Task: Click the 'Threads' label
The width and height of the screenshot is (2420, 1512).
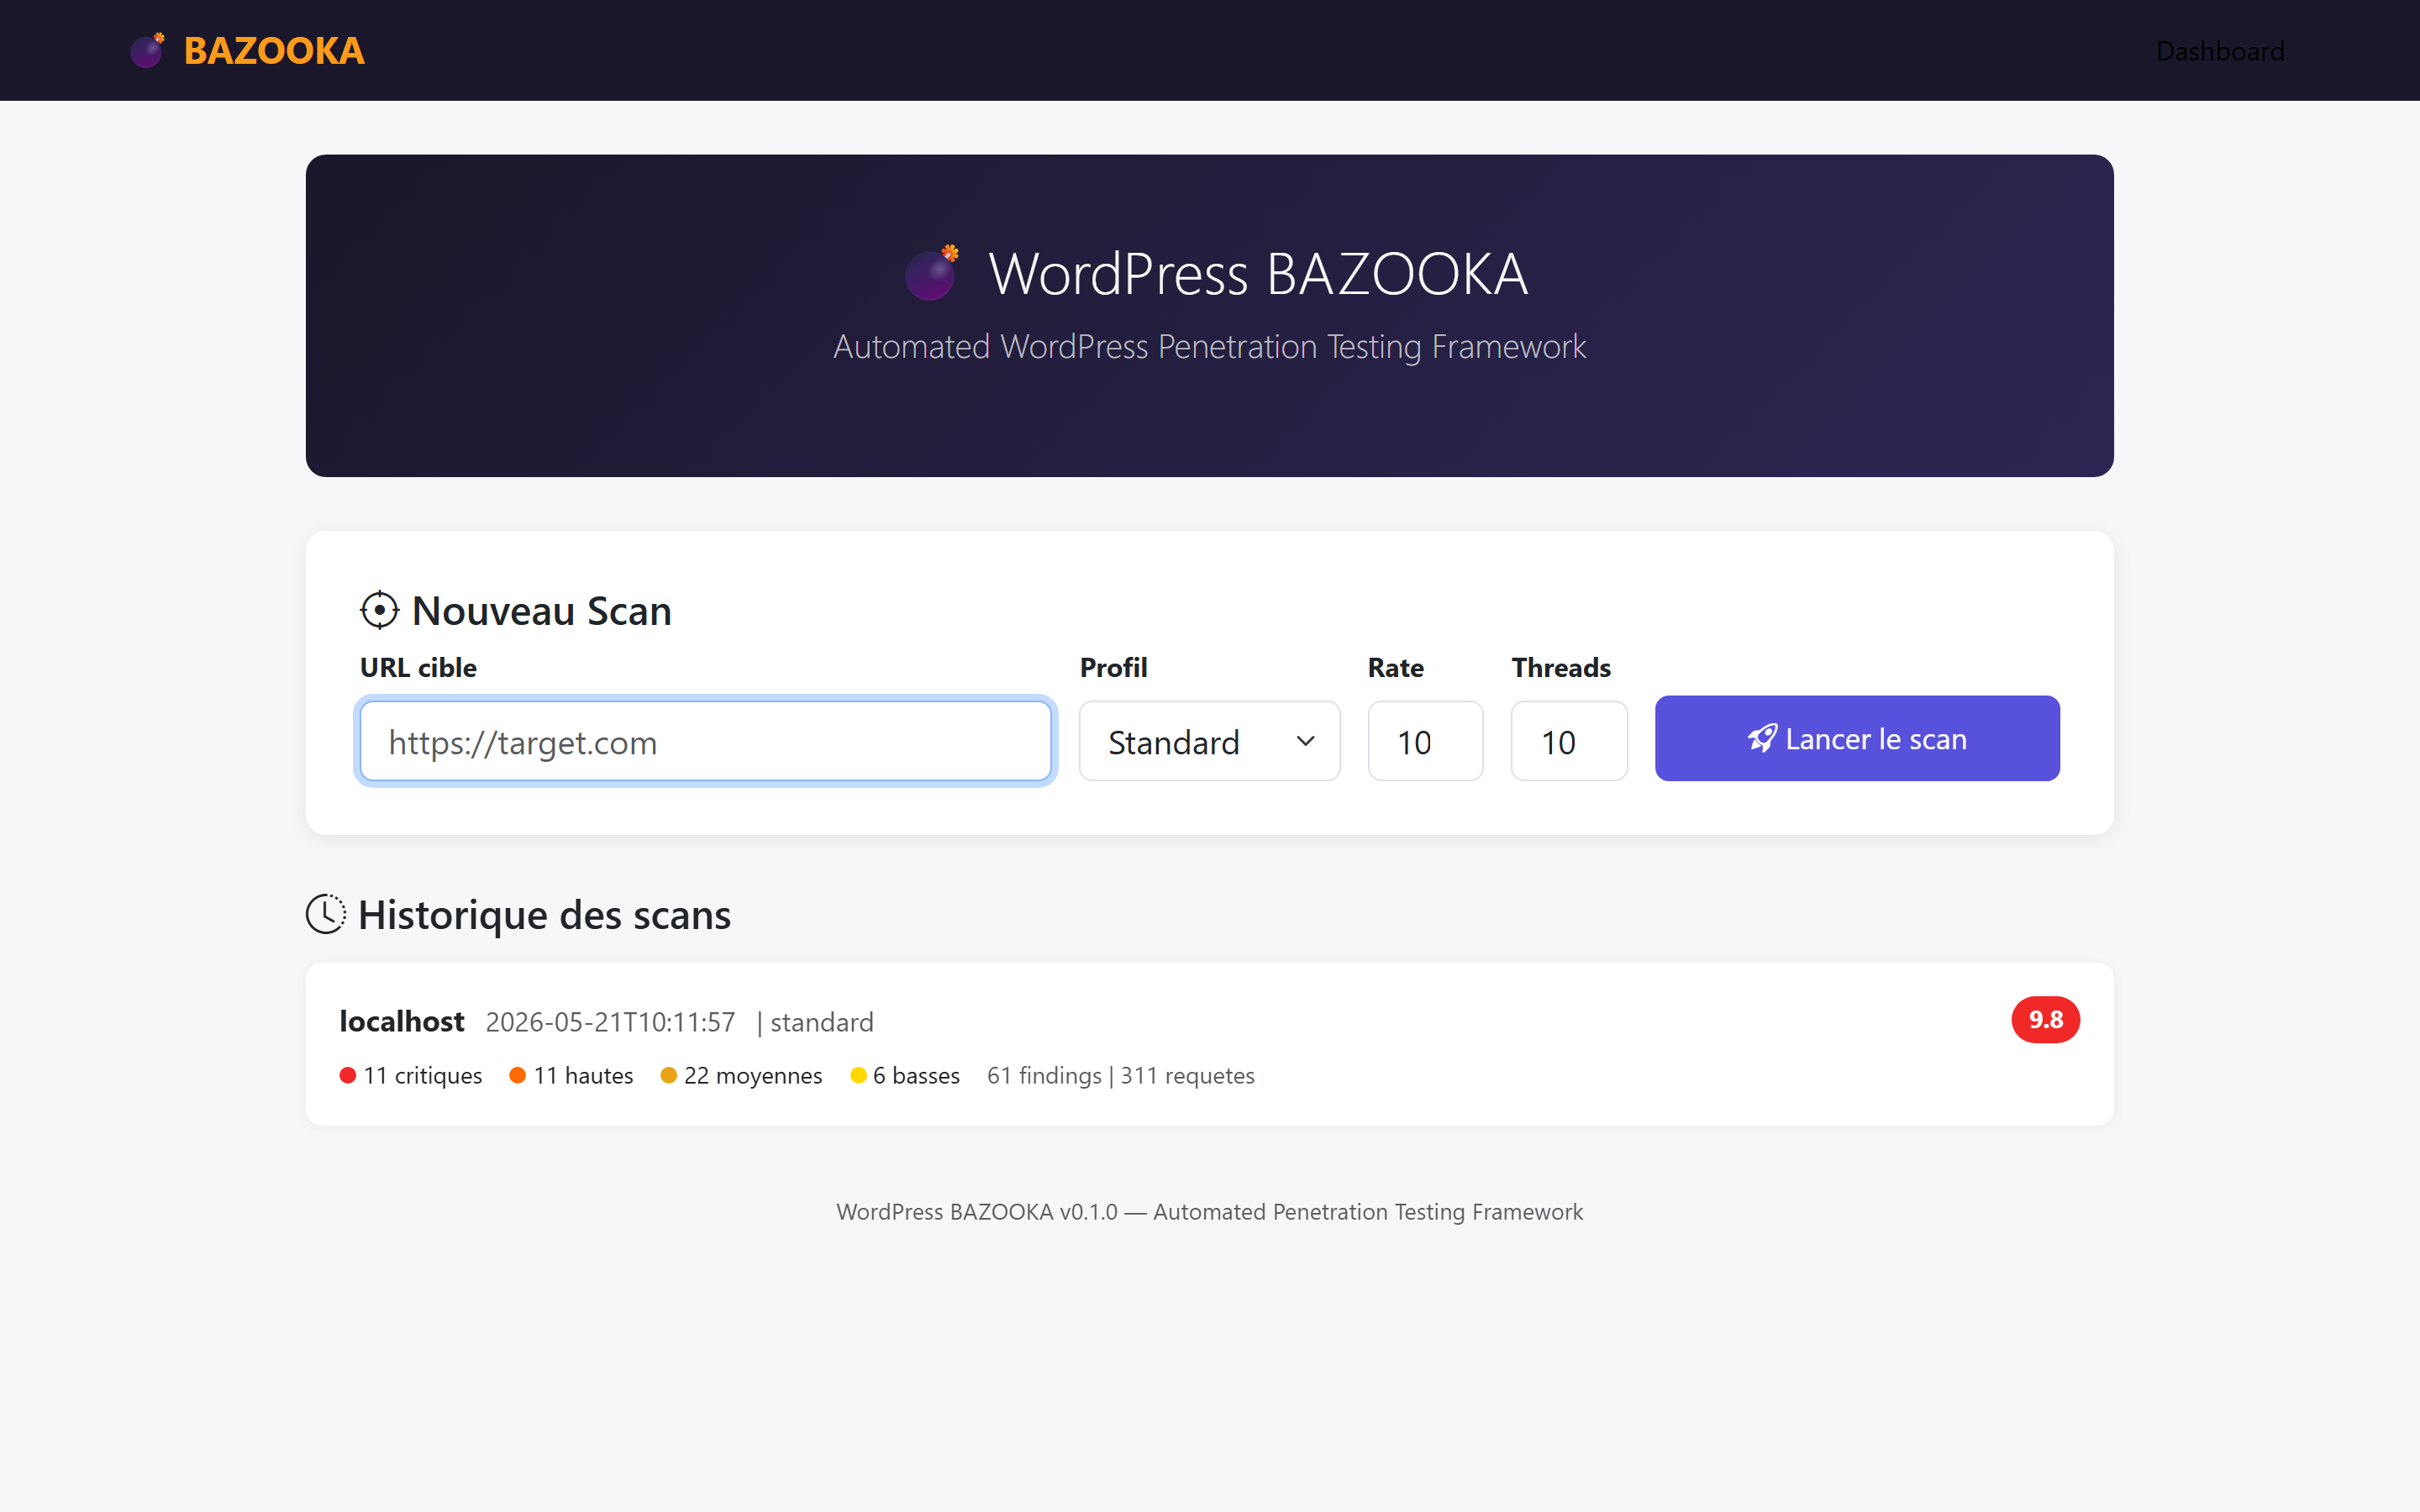Action: pyautogui.click(x=1561, y=667)
